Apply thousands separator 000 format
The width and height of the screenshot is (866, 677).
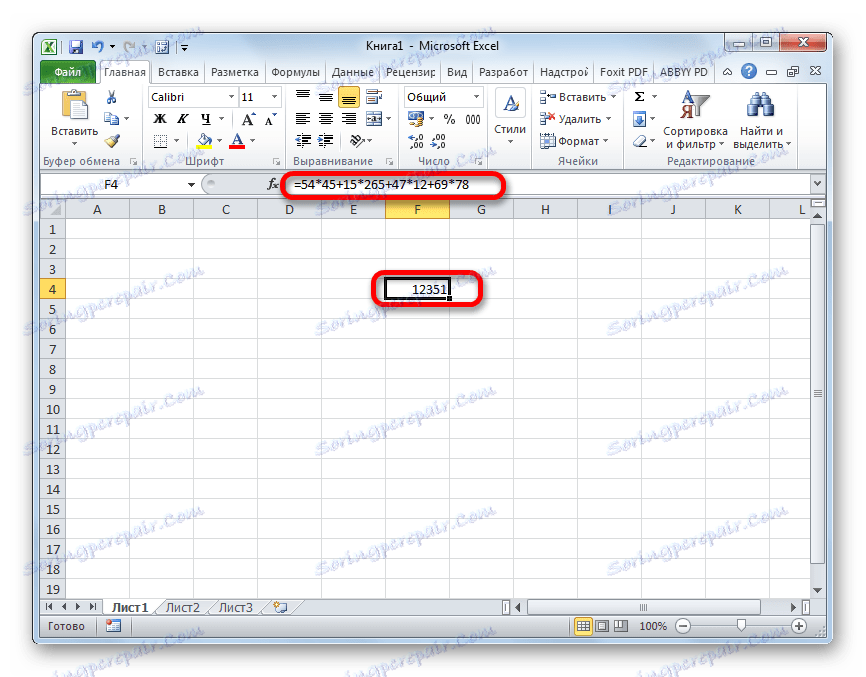coord(473,119)
